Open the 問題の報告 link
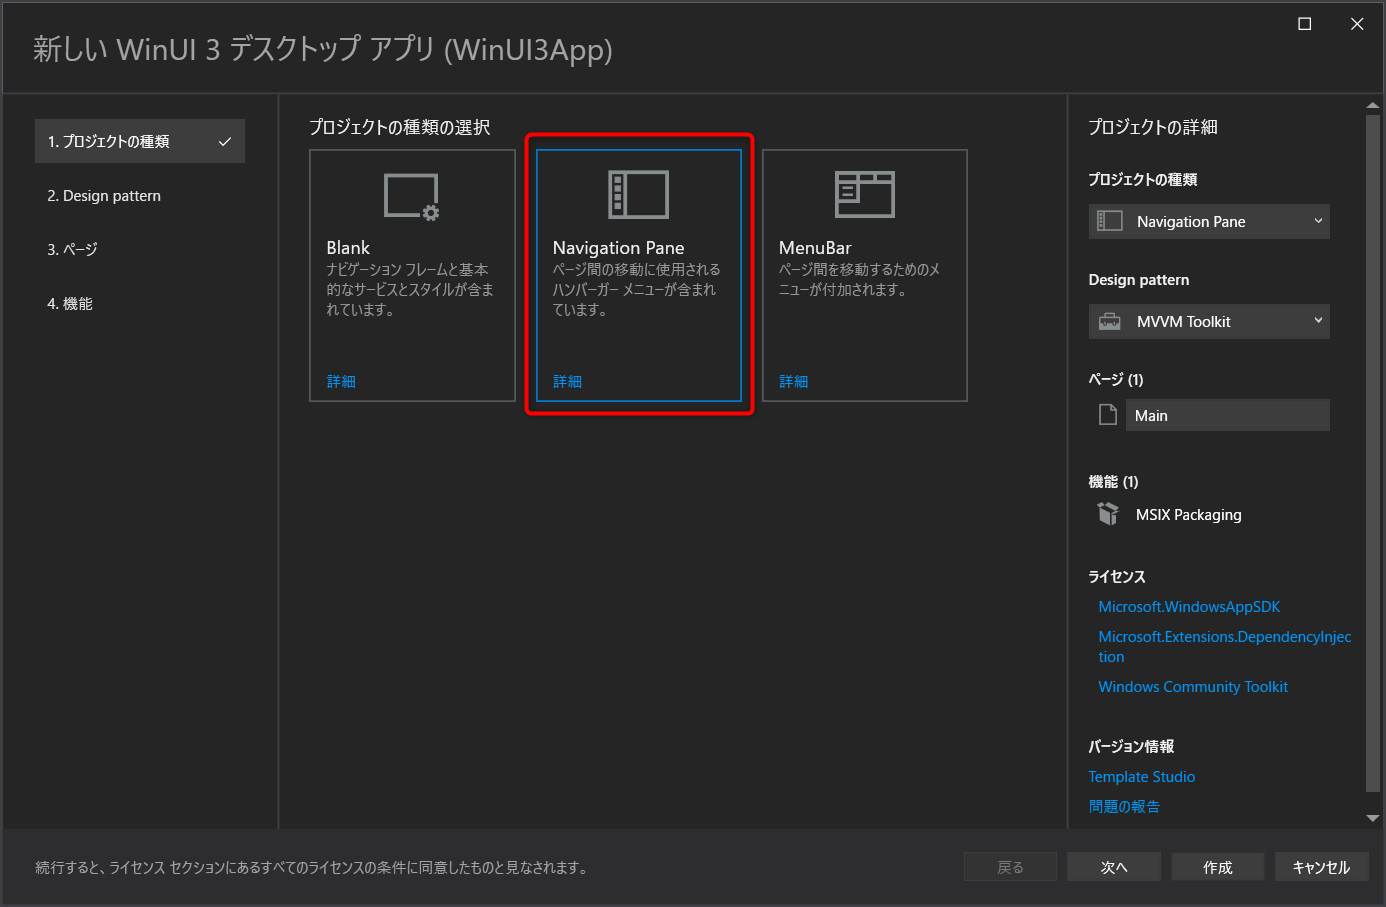Screen dimensions: 1386x907 pos(1124,807)
